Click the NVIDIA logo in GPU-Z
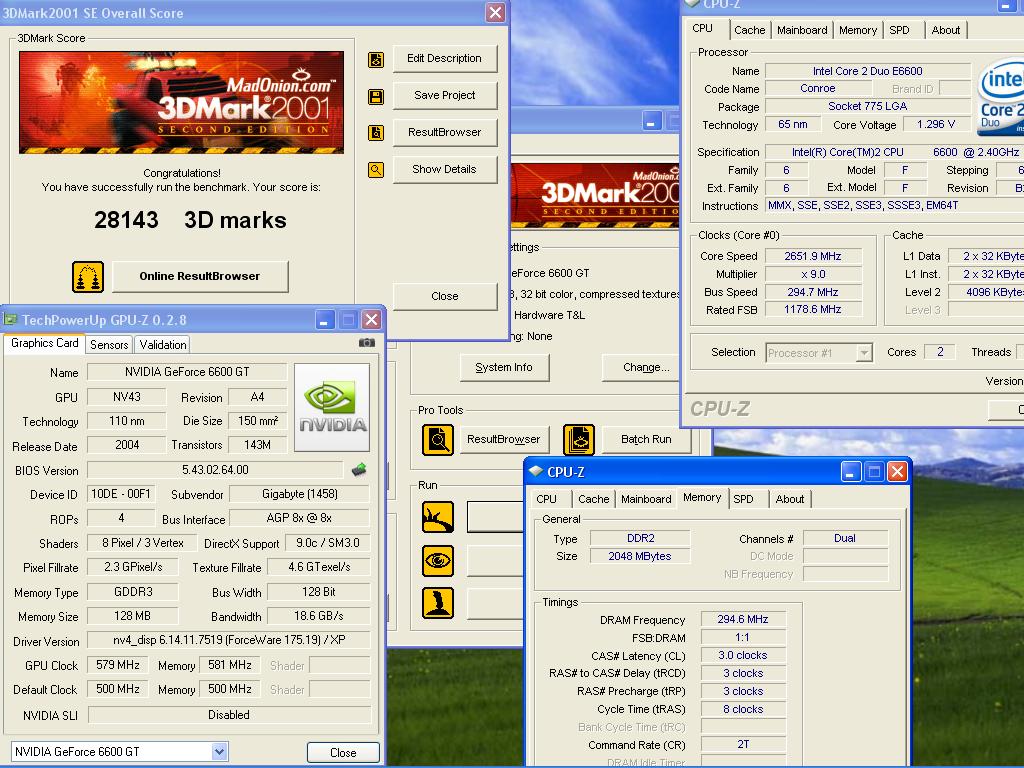This screenshot has height=768, width=1024. pos(332,408)
